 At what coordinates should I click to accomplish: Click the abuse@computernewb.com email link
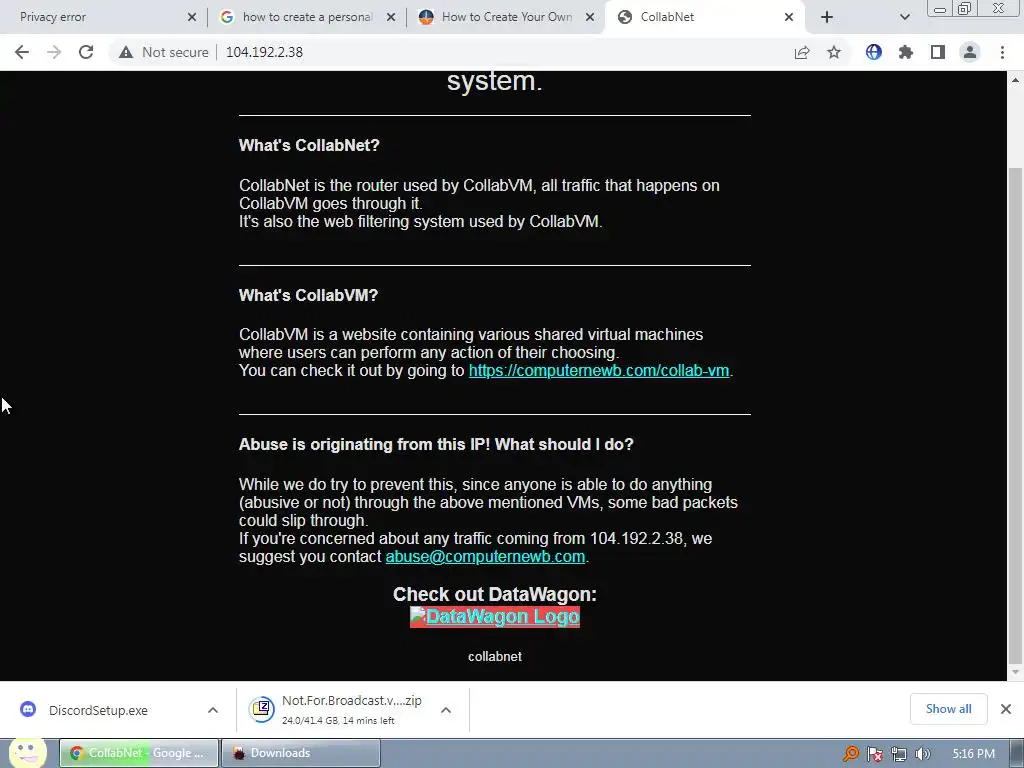coord(485,556)
